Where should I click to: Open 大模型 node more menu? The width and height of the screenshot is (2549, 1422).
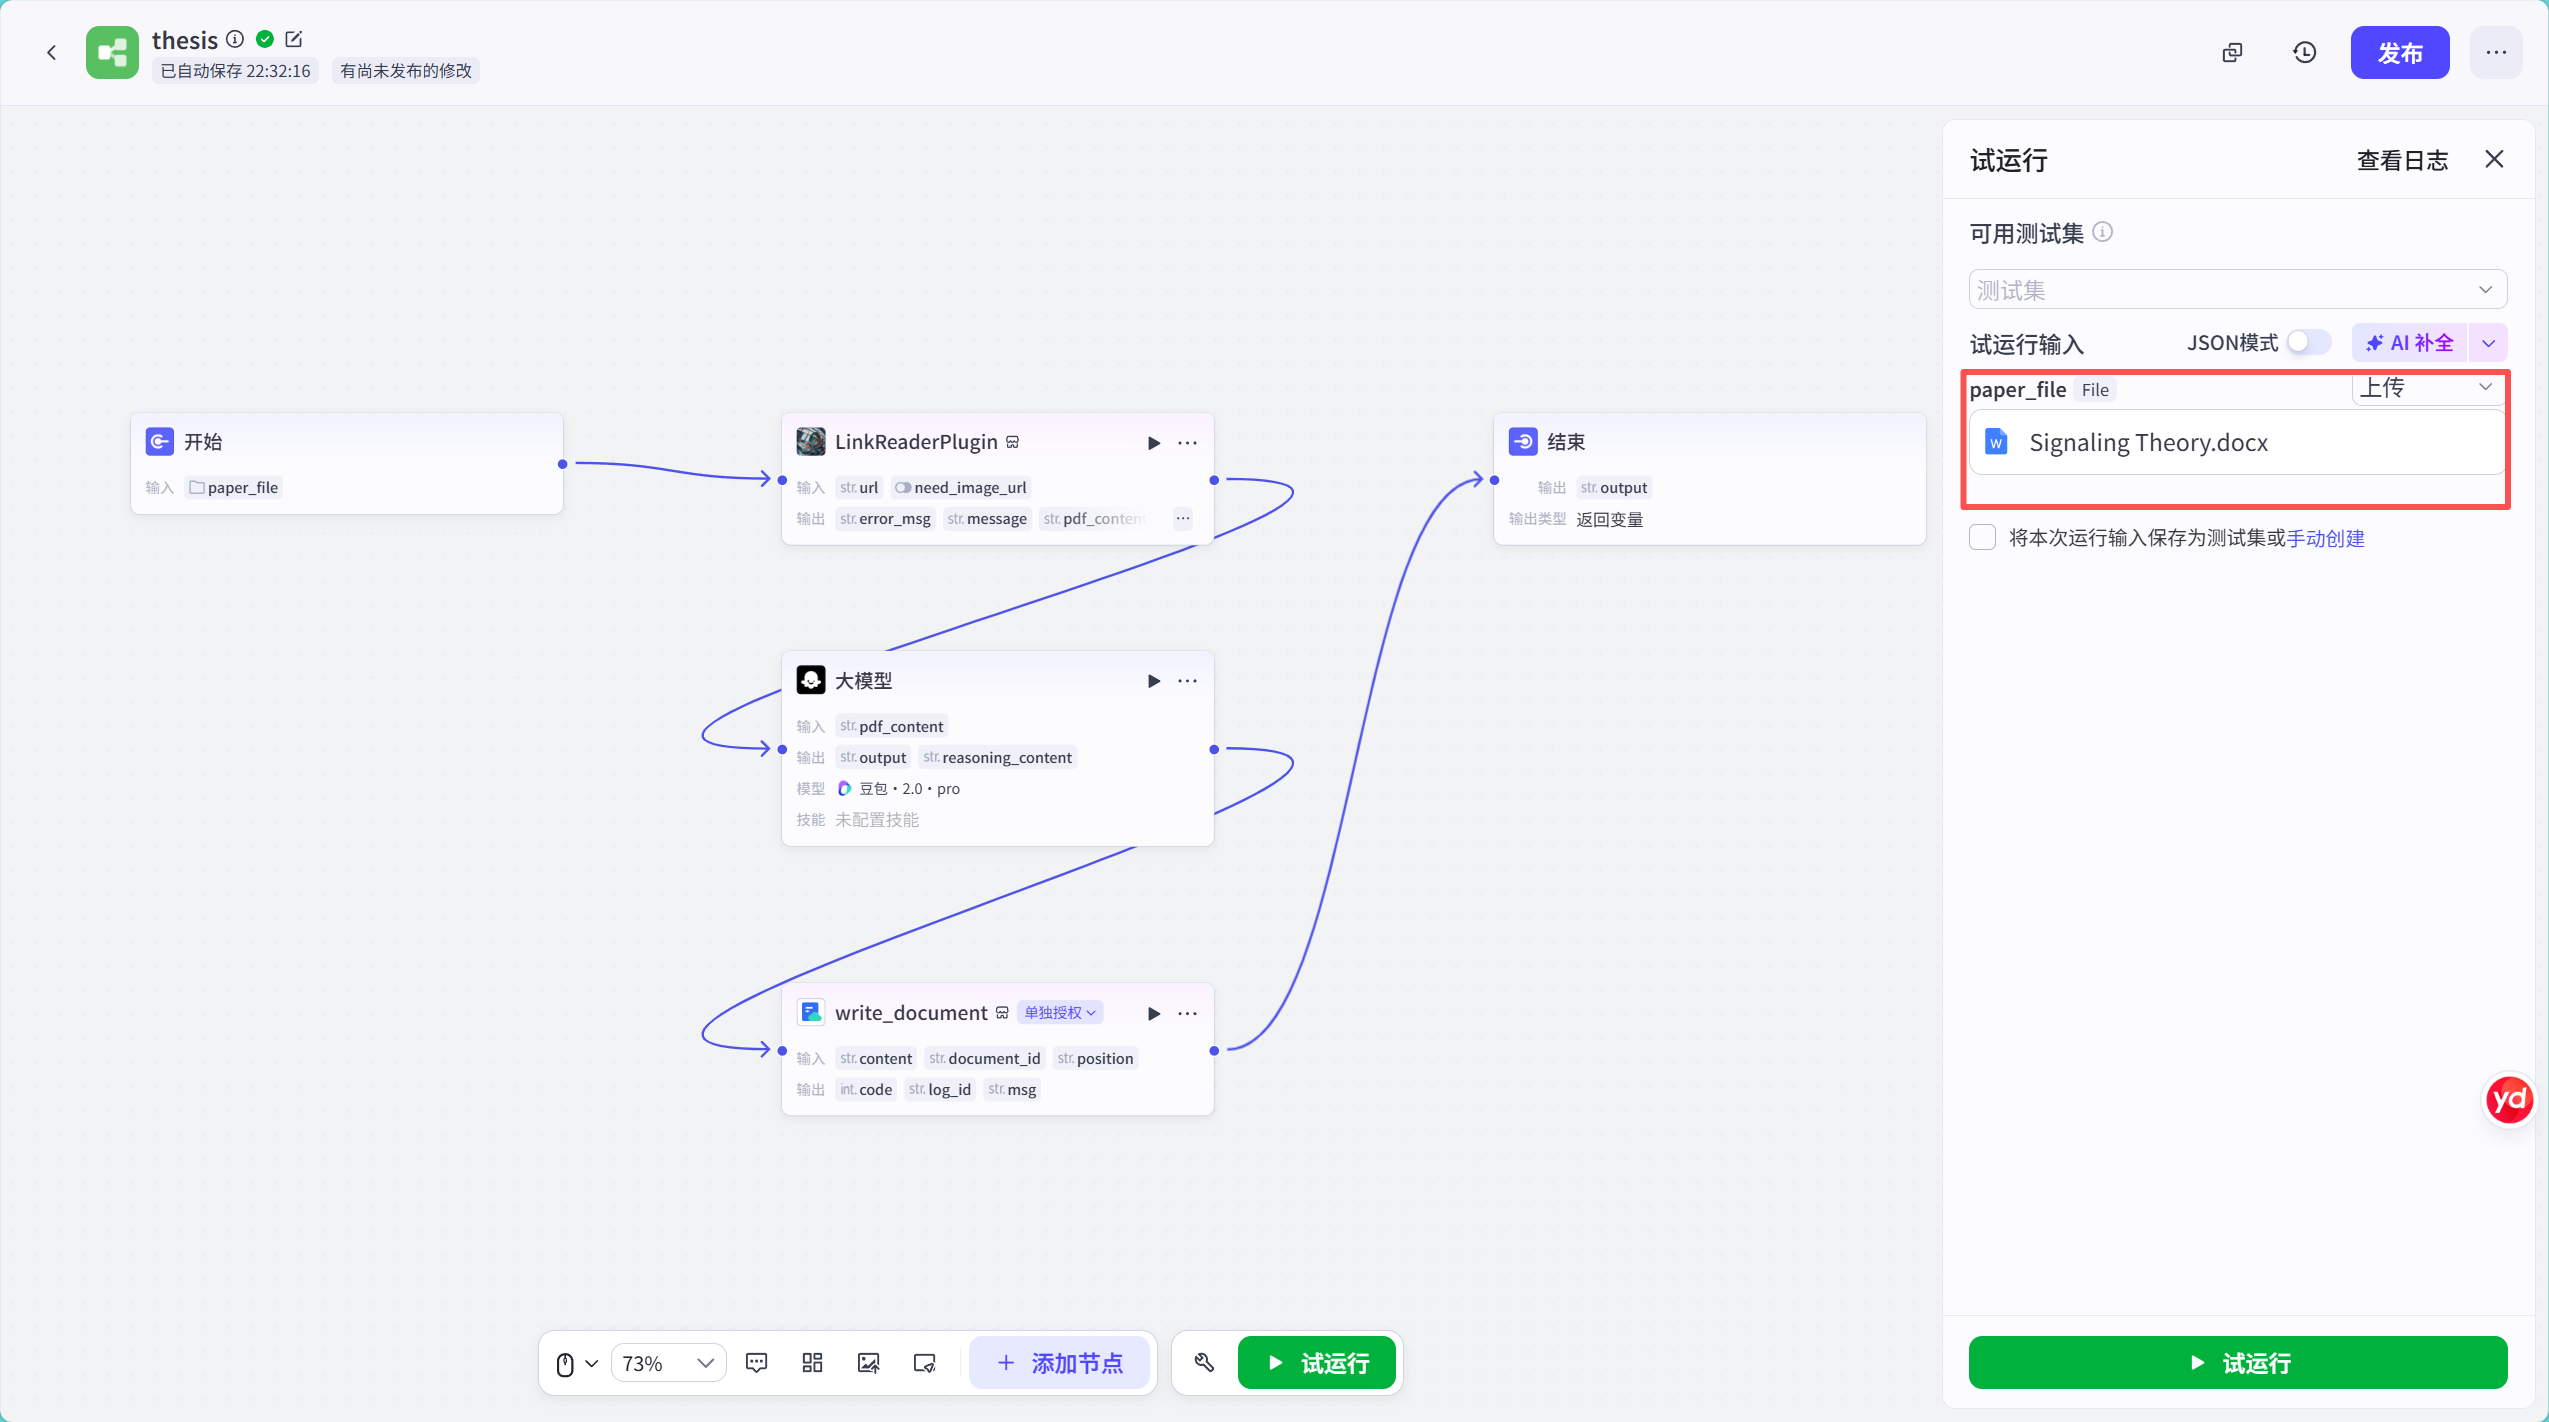[1187, 681]
